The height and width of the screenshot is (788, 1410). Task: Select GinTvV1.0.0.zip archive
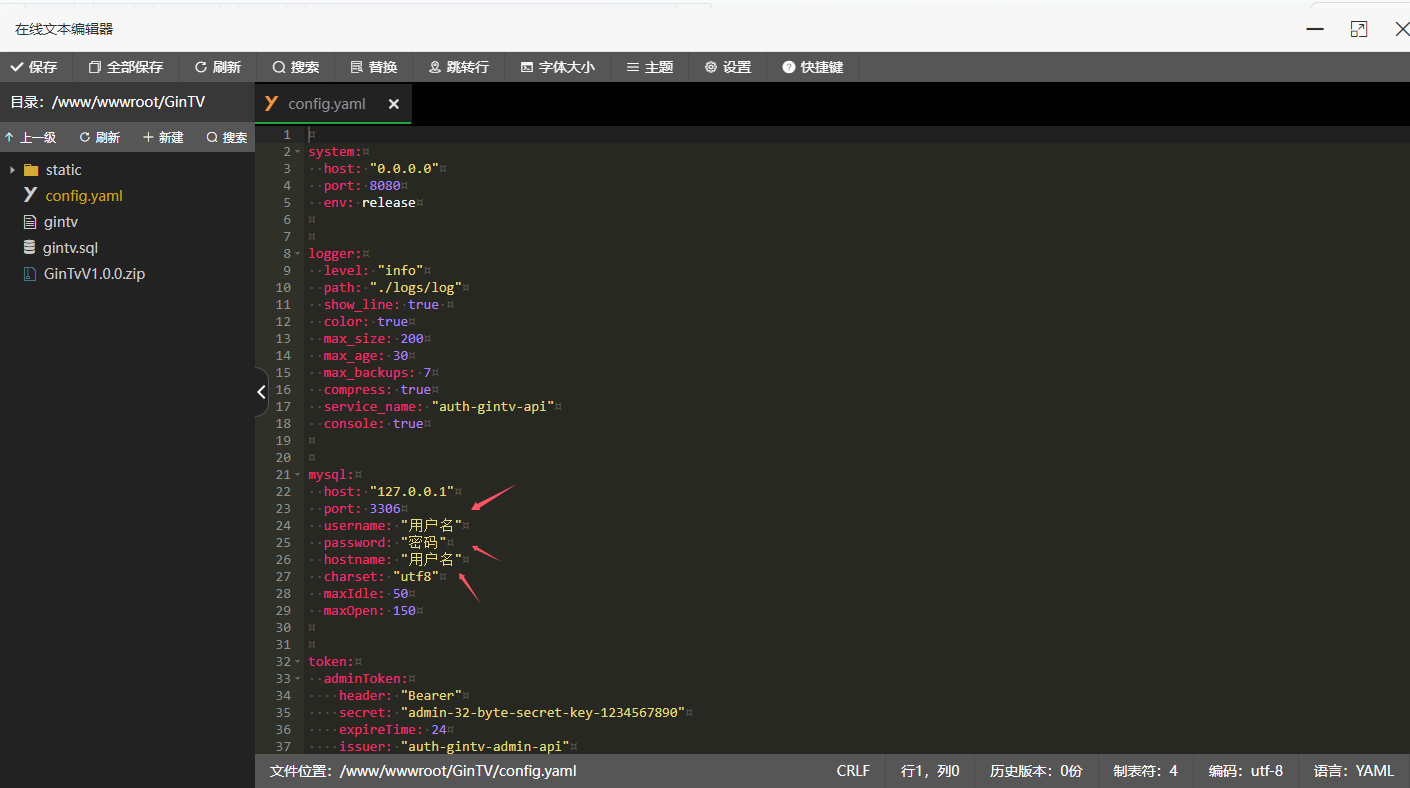pos(94,274)
